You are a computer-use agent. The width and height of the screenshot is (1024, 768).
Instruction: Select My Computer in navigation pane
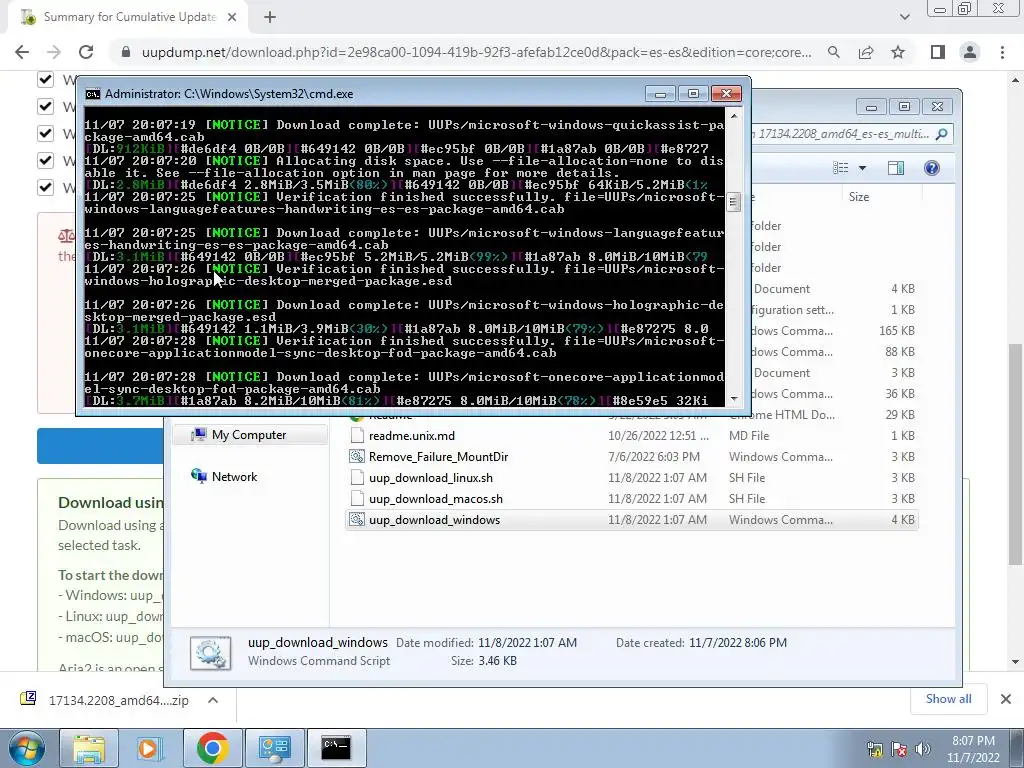[249, 435]
